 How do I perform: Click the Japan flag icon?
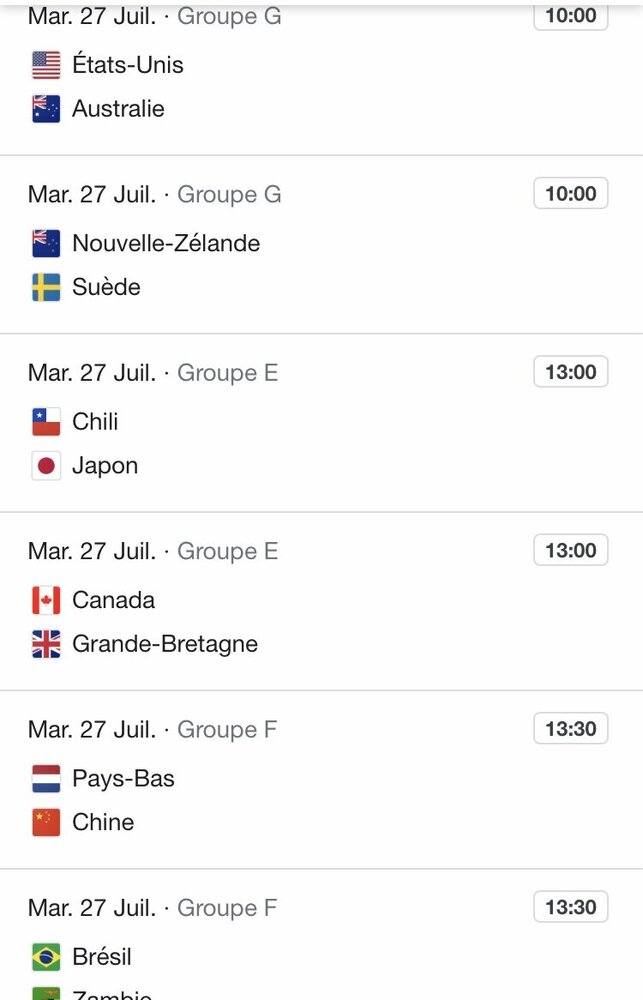(x=46, y=466)
